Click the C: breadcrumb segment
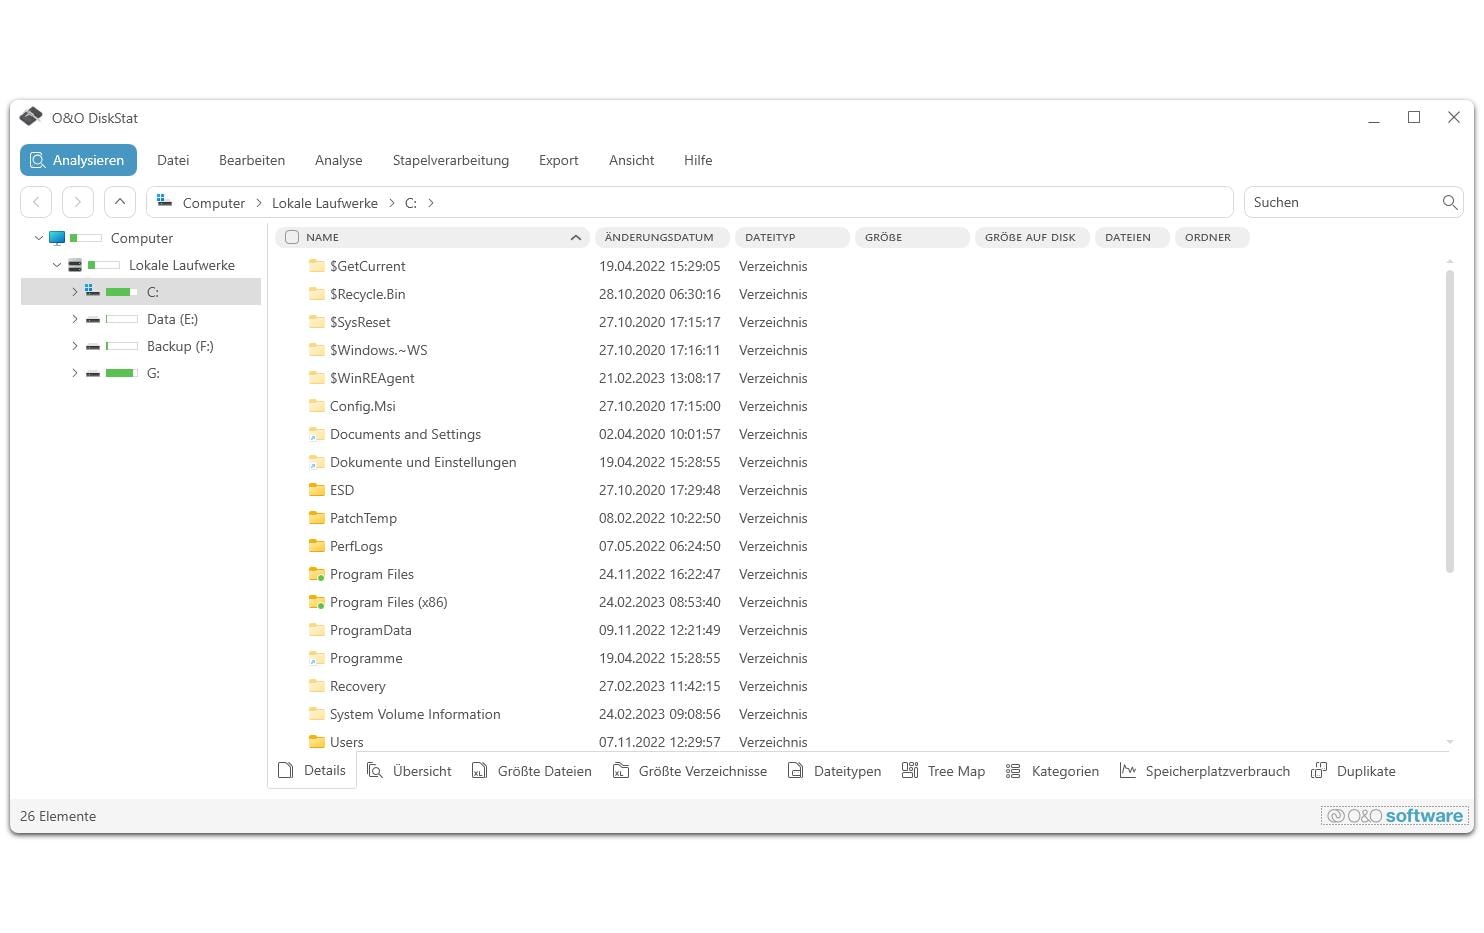 [410, 203]
